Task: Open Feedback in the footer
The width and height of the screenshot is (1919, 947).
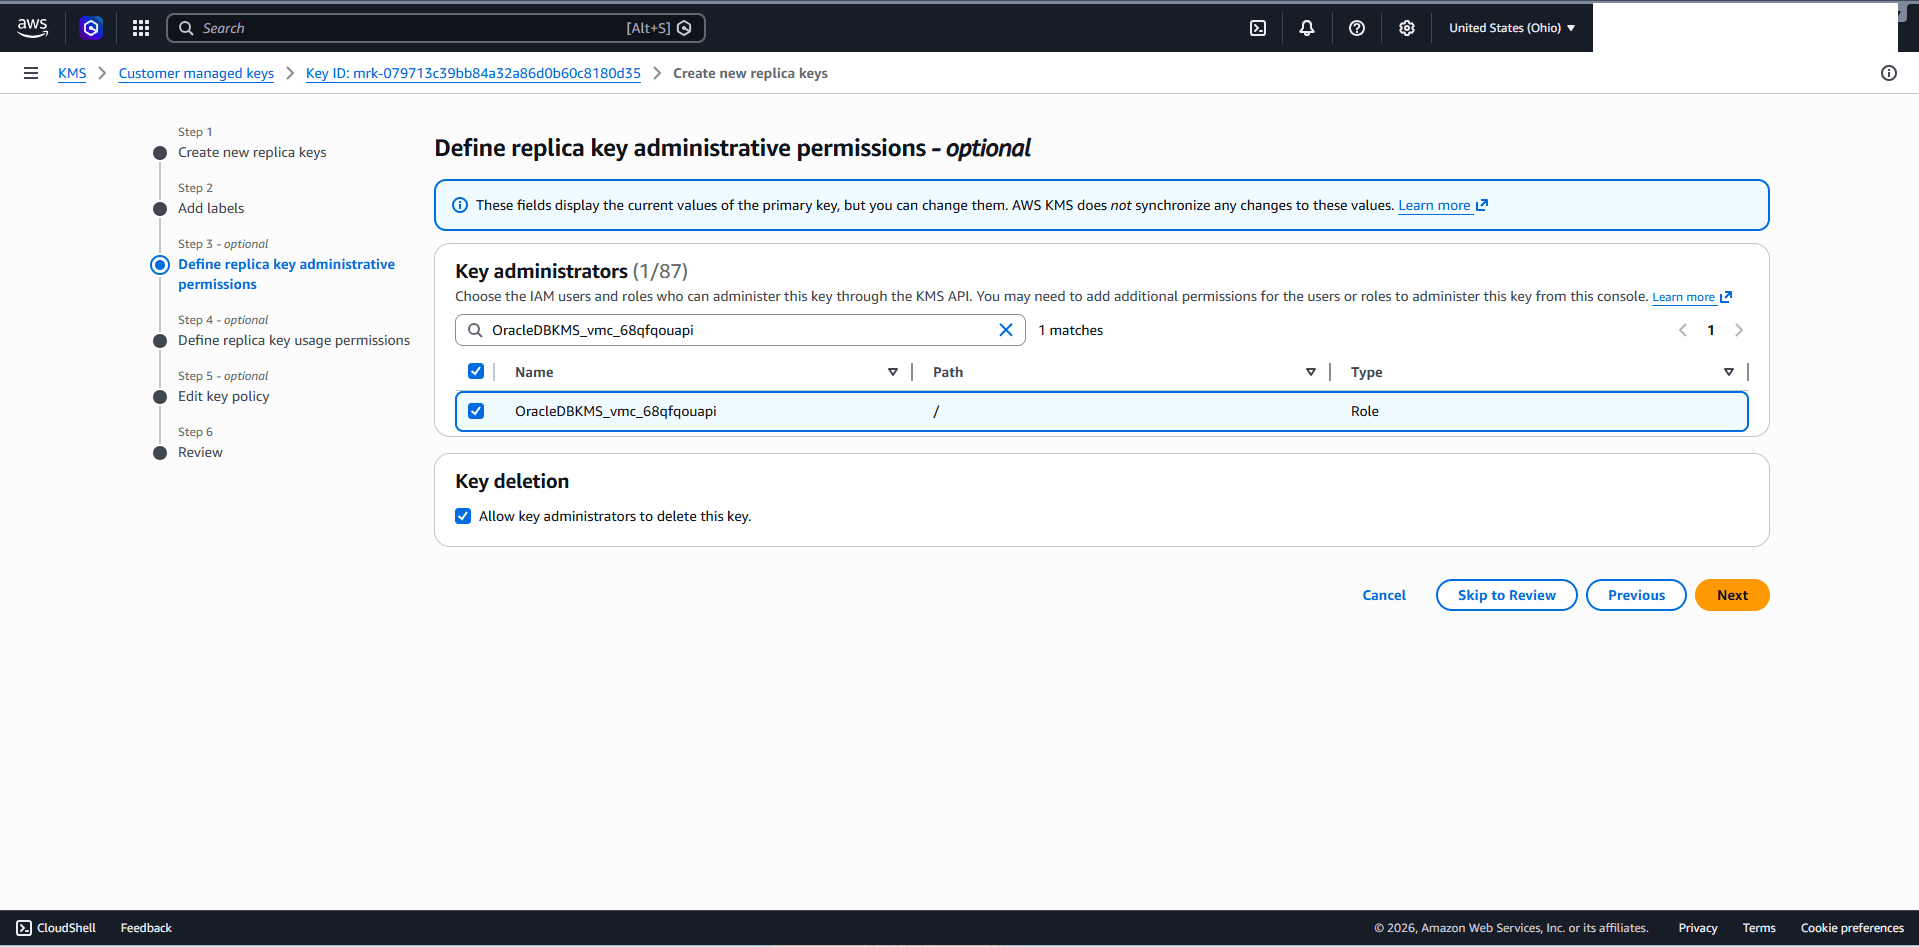Action: click(146, 928)
